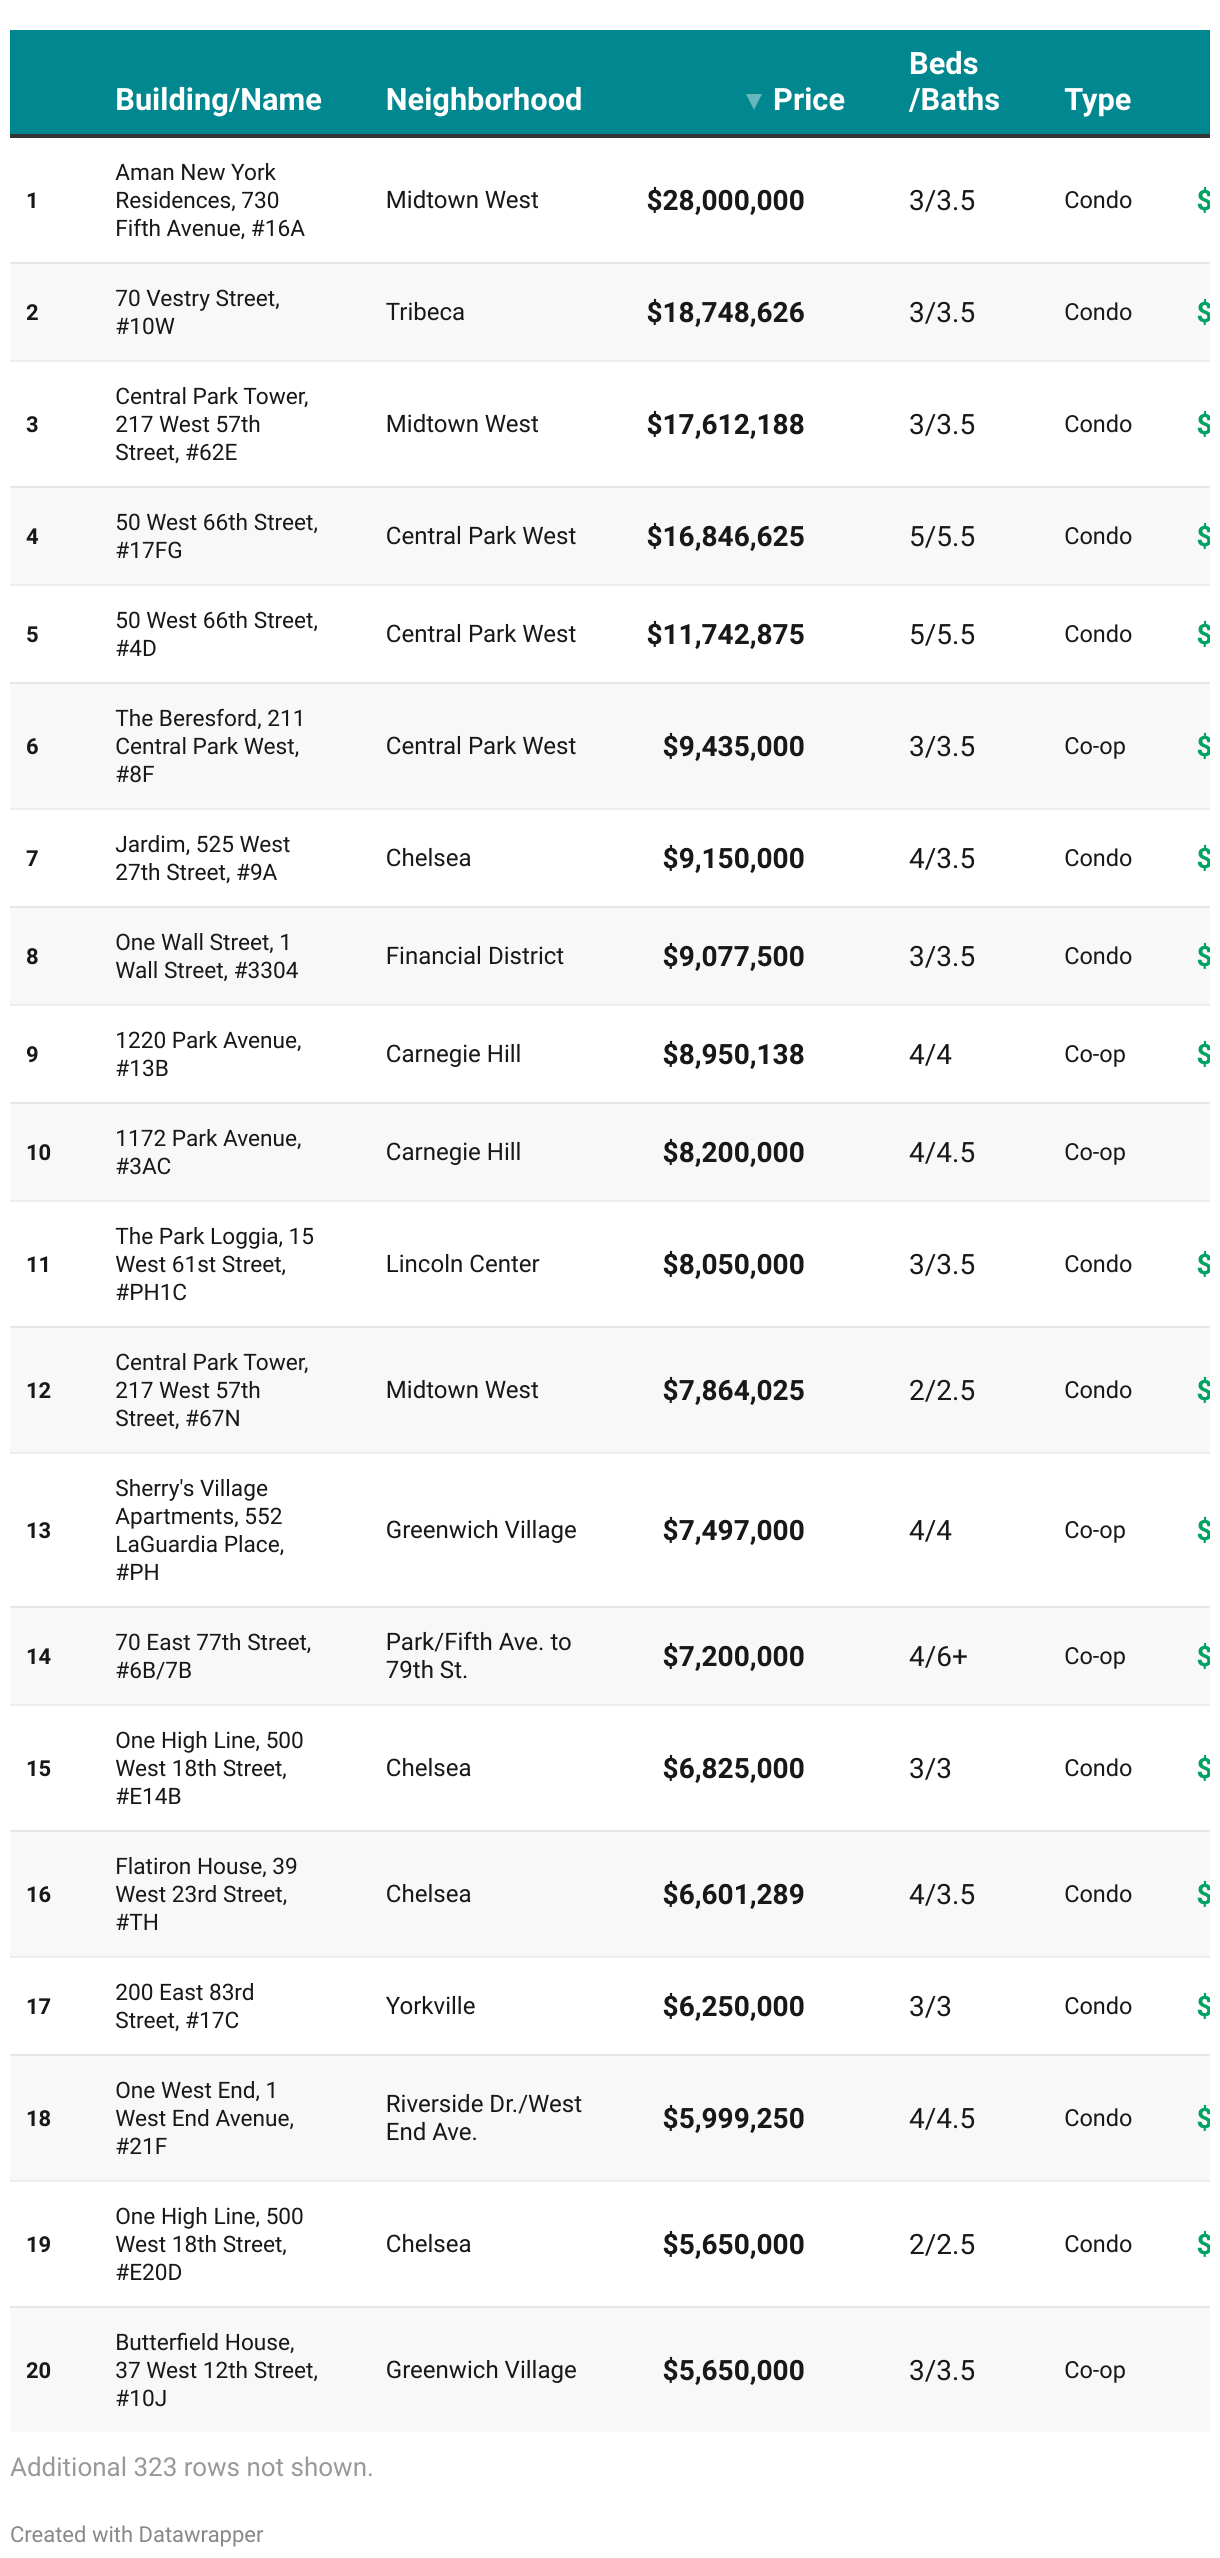Click the Yorkville neighborhood cell
Image resolution: width=1220 pixels, height=2558 pixels.
tap(430, 2006)
